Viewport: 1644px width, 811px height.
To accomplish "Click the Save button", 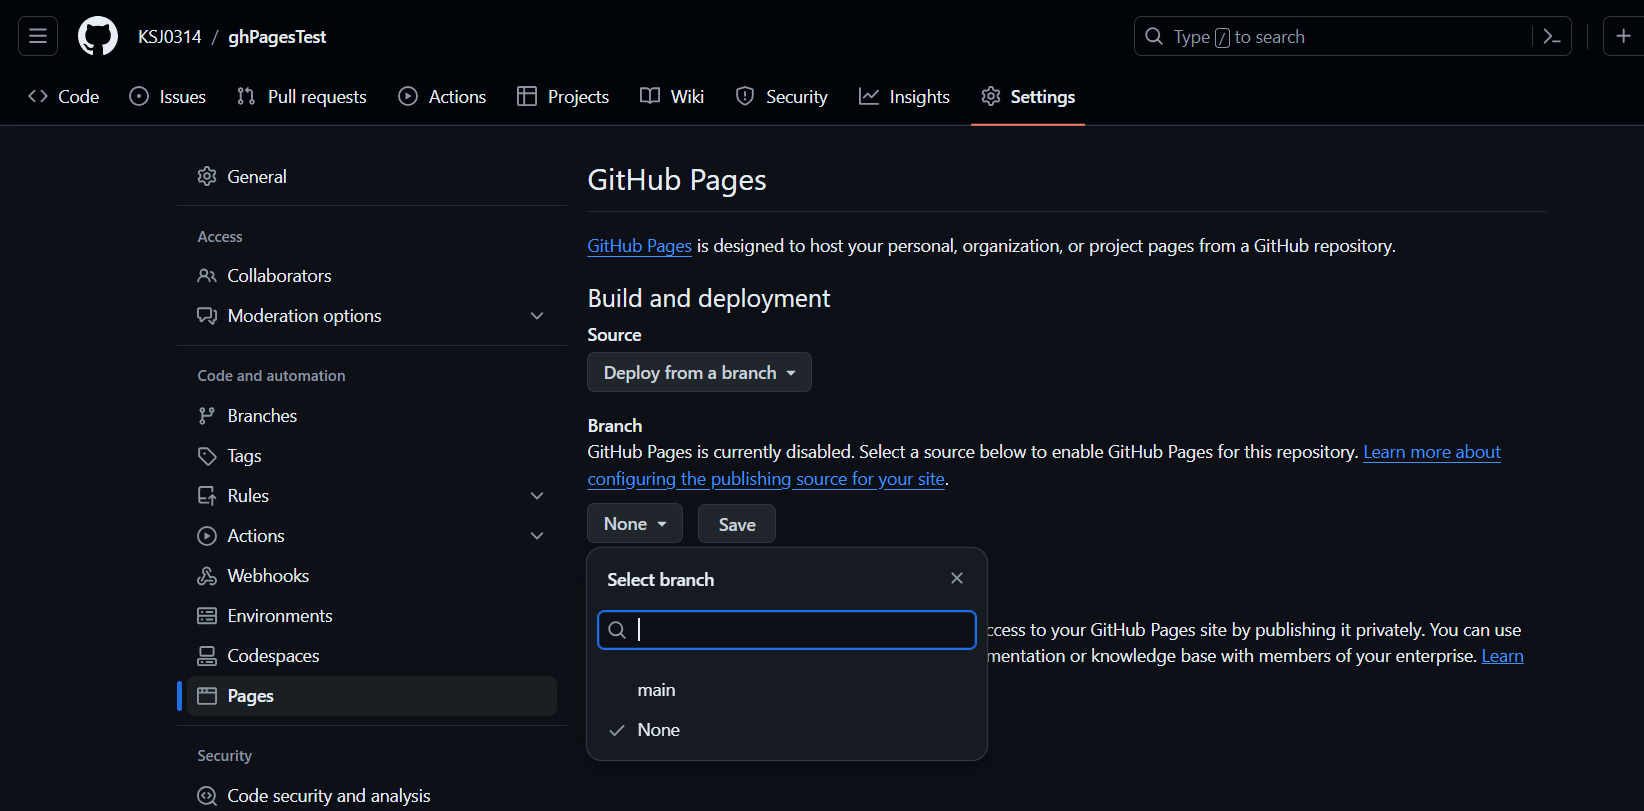I will tap(737, 524).
